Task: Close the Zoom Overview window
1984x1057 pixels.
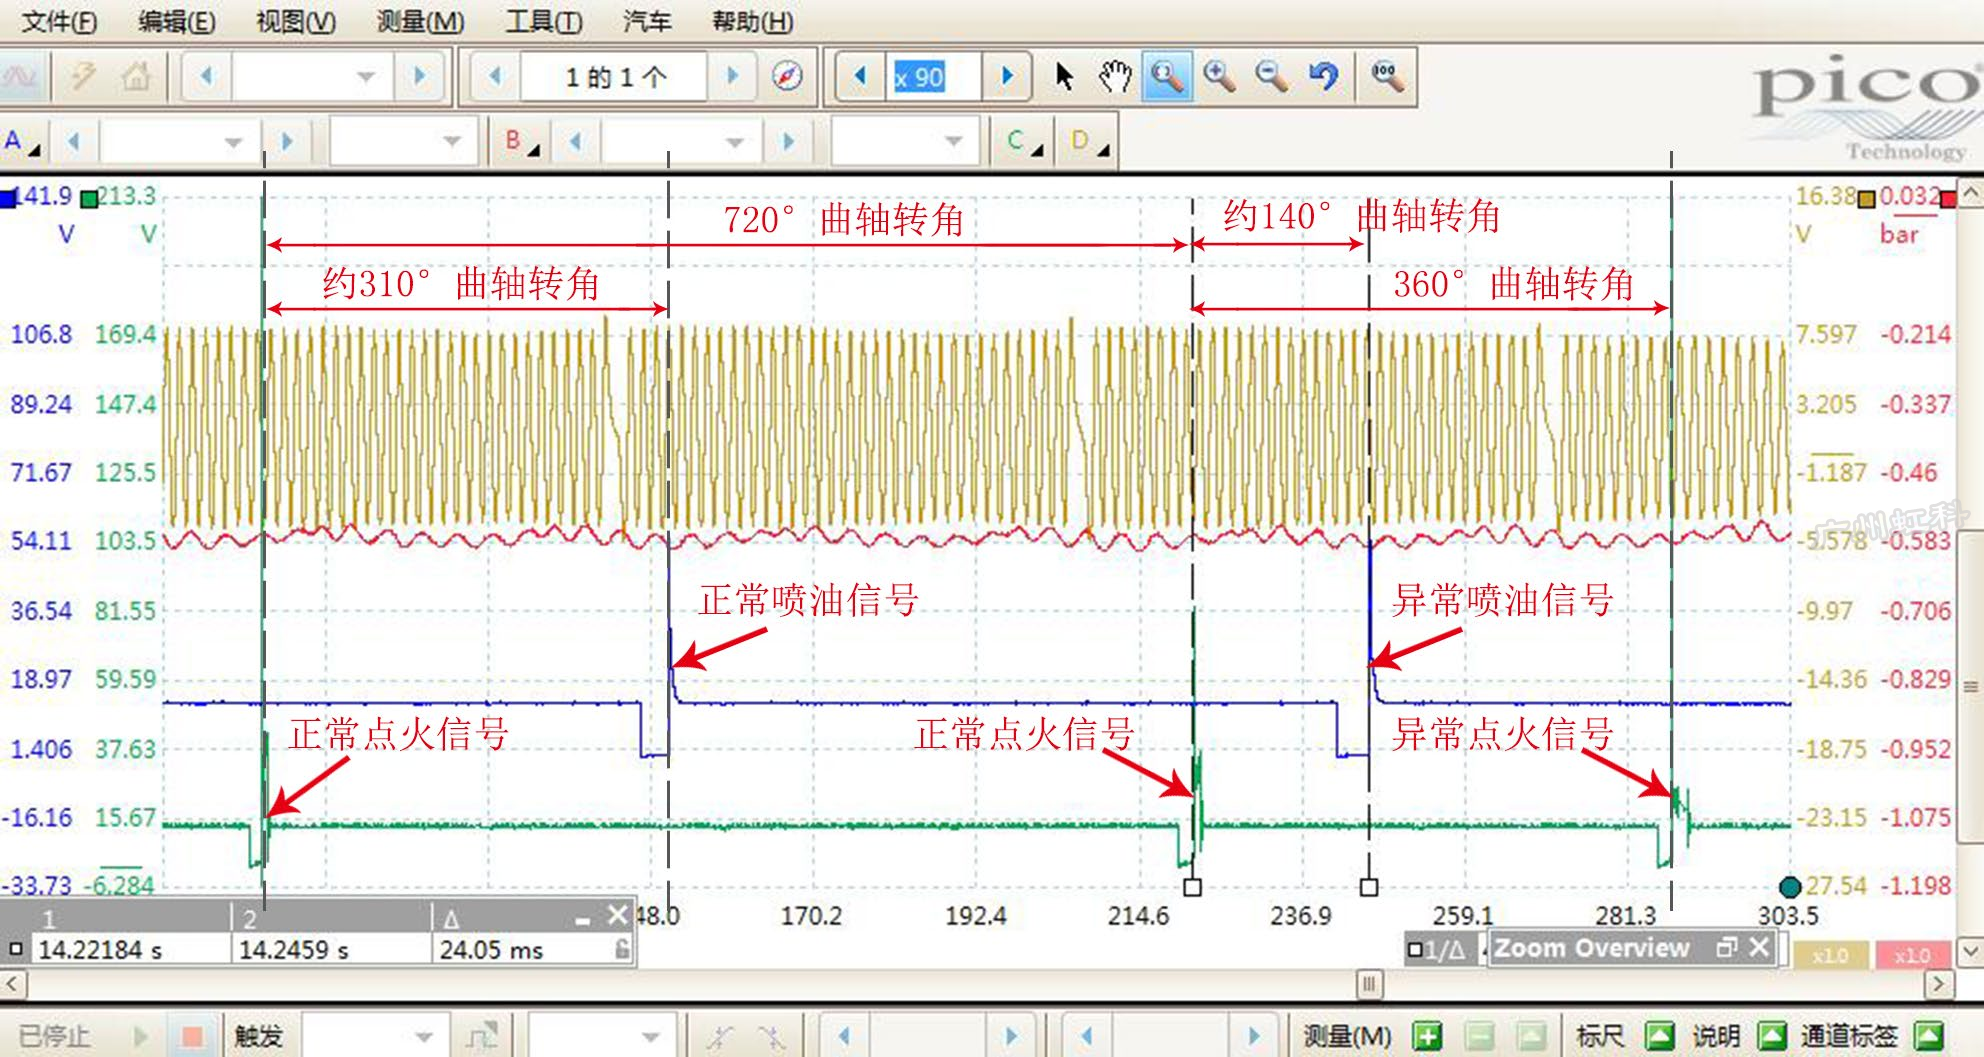Action: tap(1759, 947)
